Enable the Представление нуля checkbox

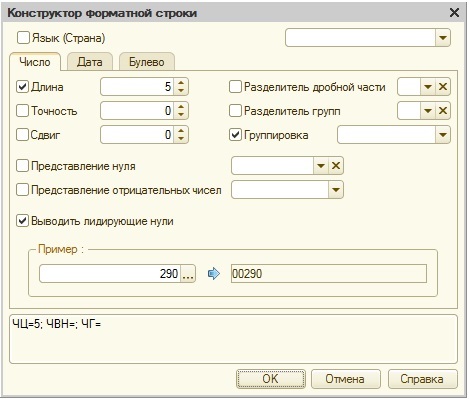(x=22, y=166)
